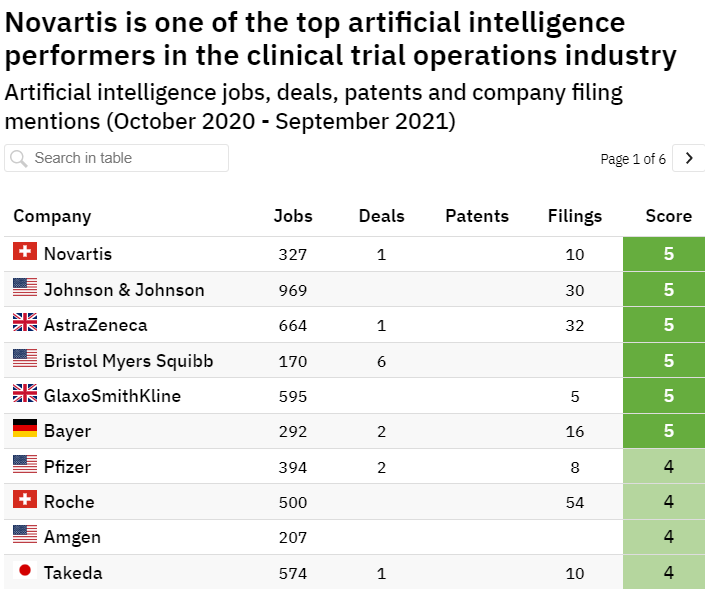Click the German flag beside Bayer
The image size is (713, 600).
point(25,428)
